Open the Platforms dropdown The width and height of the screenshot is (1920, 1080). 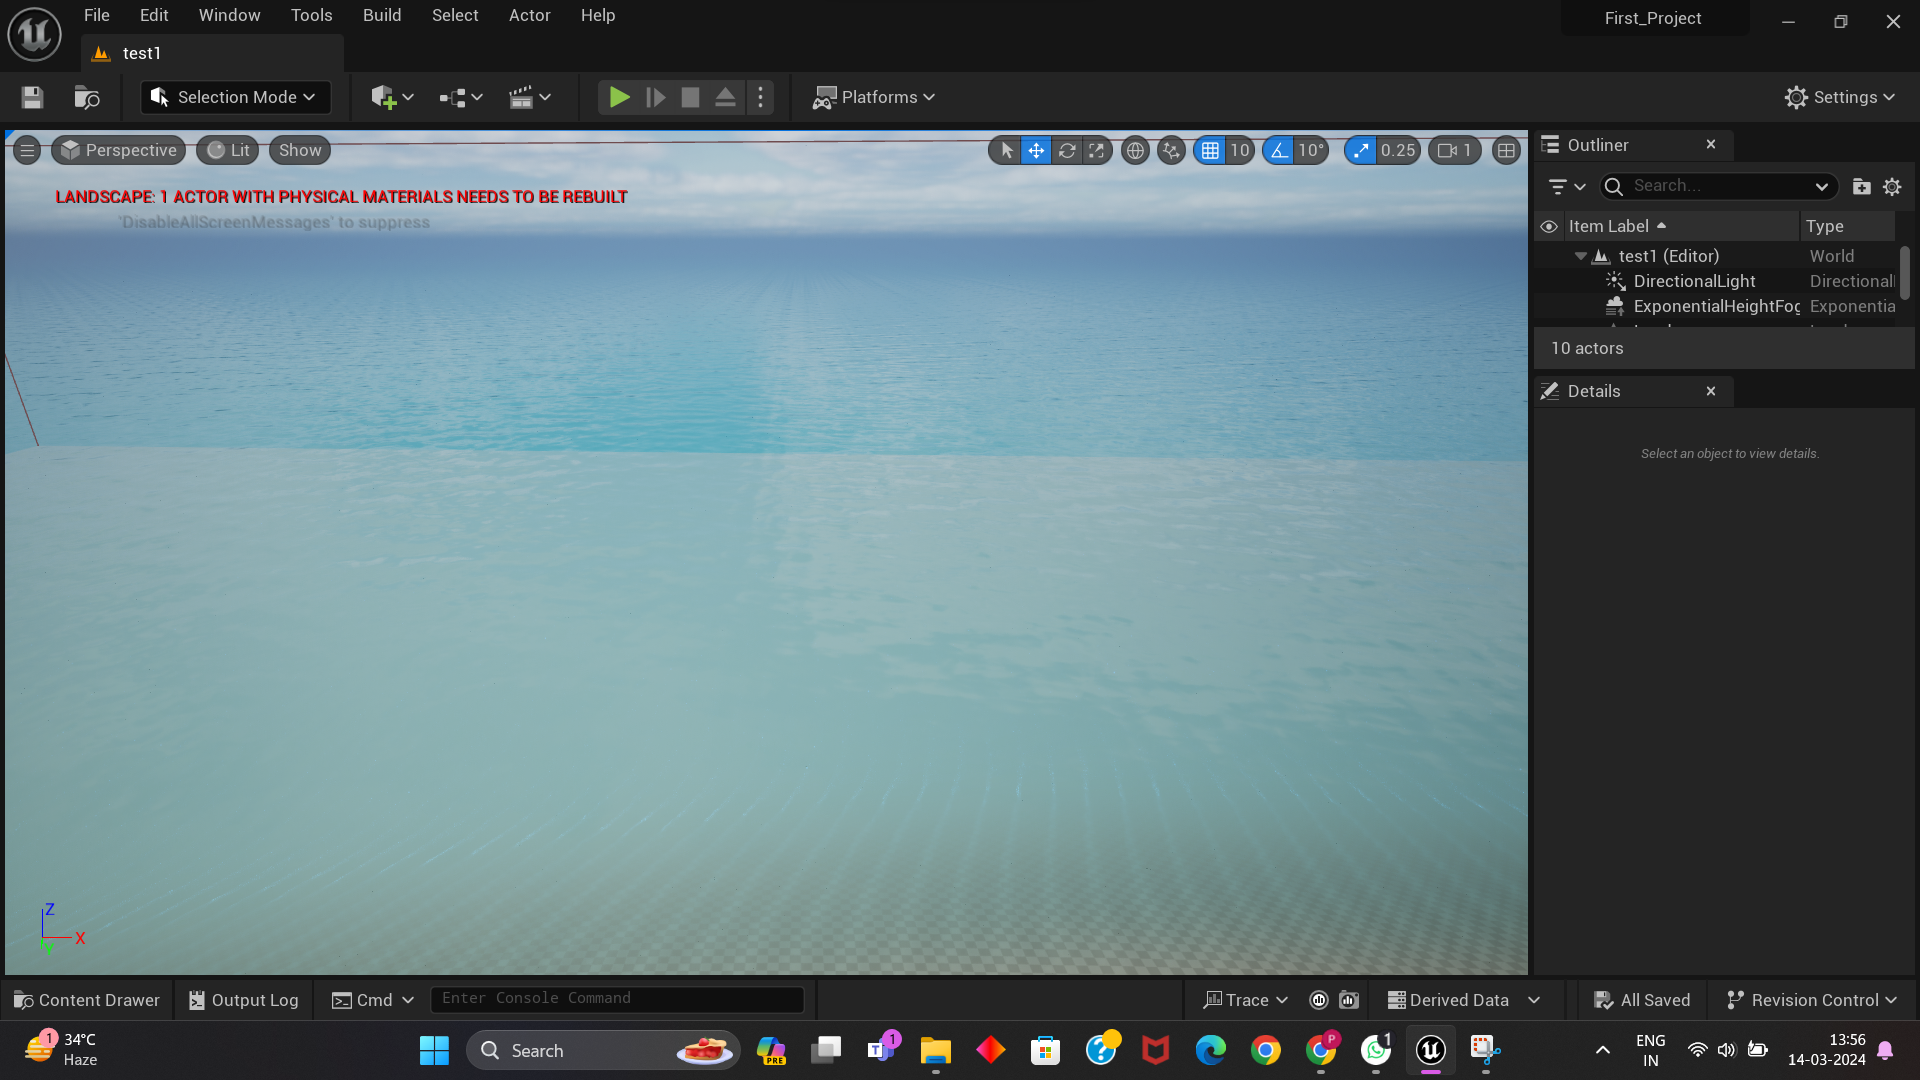[873, 97]
